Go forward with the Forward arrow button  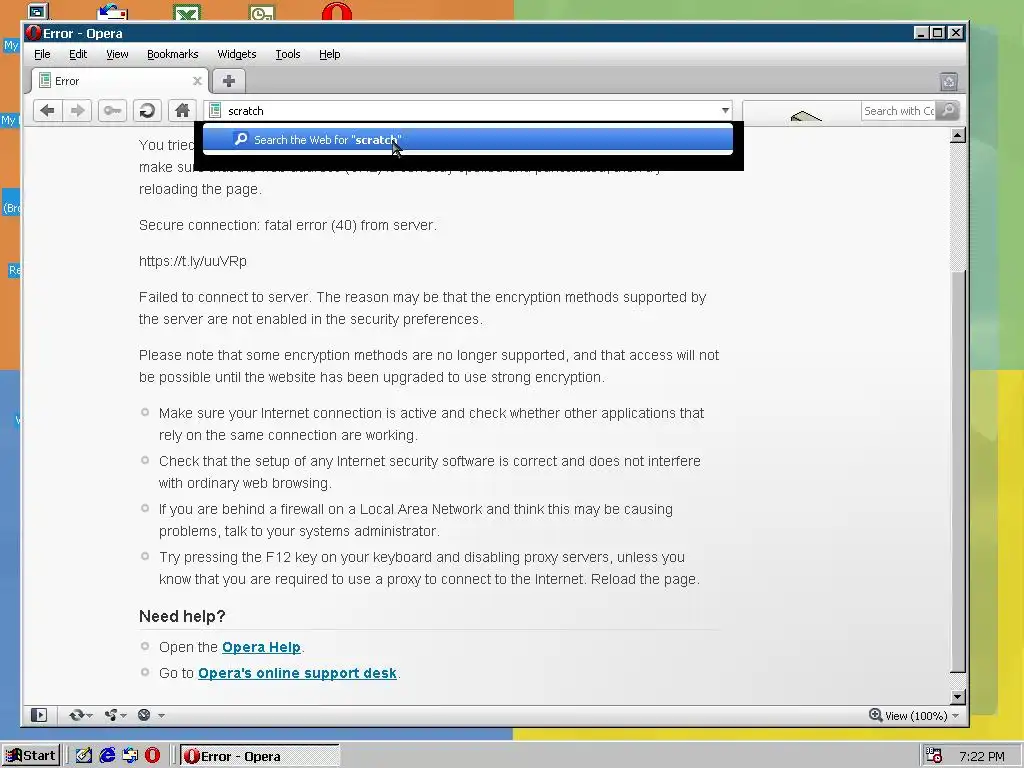coord(77,110)
